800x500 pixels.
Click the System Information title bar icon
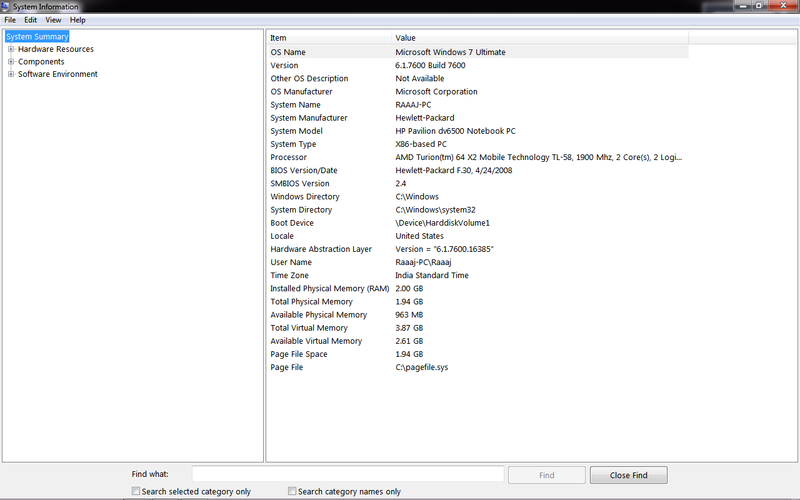point(5,6)
